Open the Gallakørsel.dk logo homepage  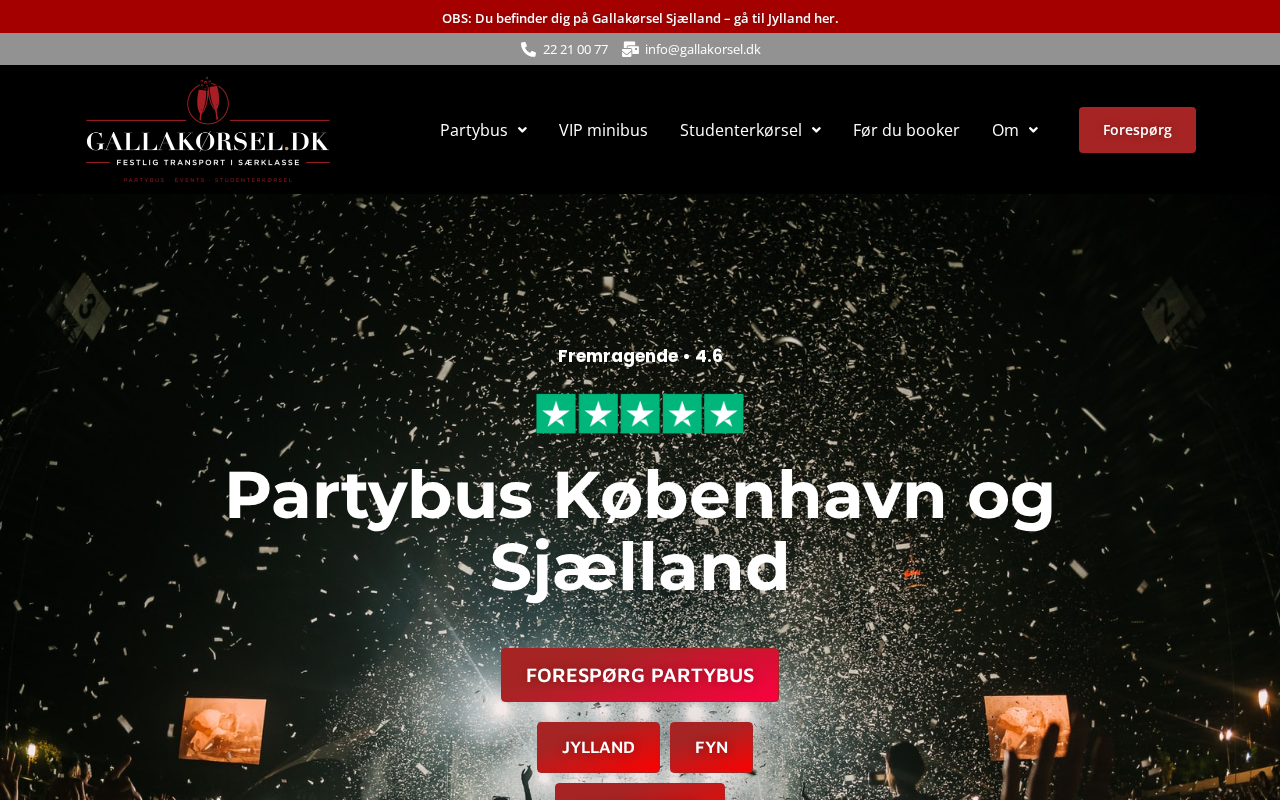coord(208,130)
